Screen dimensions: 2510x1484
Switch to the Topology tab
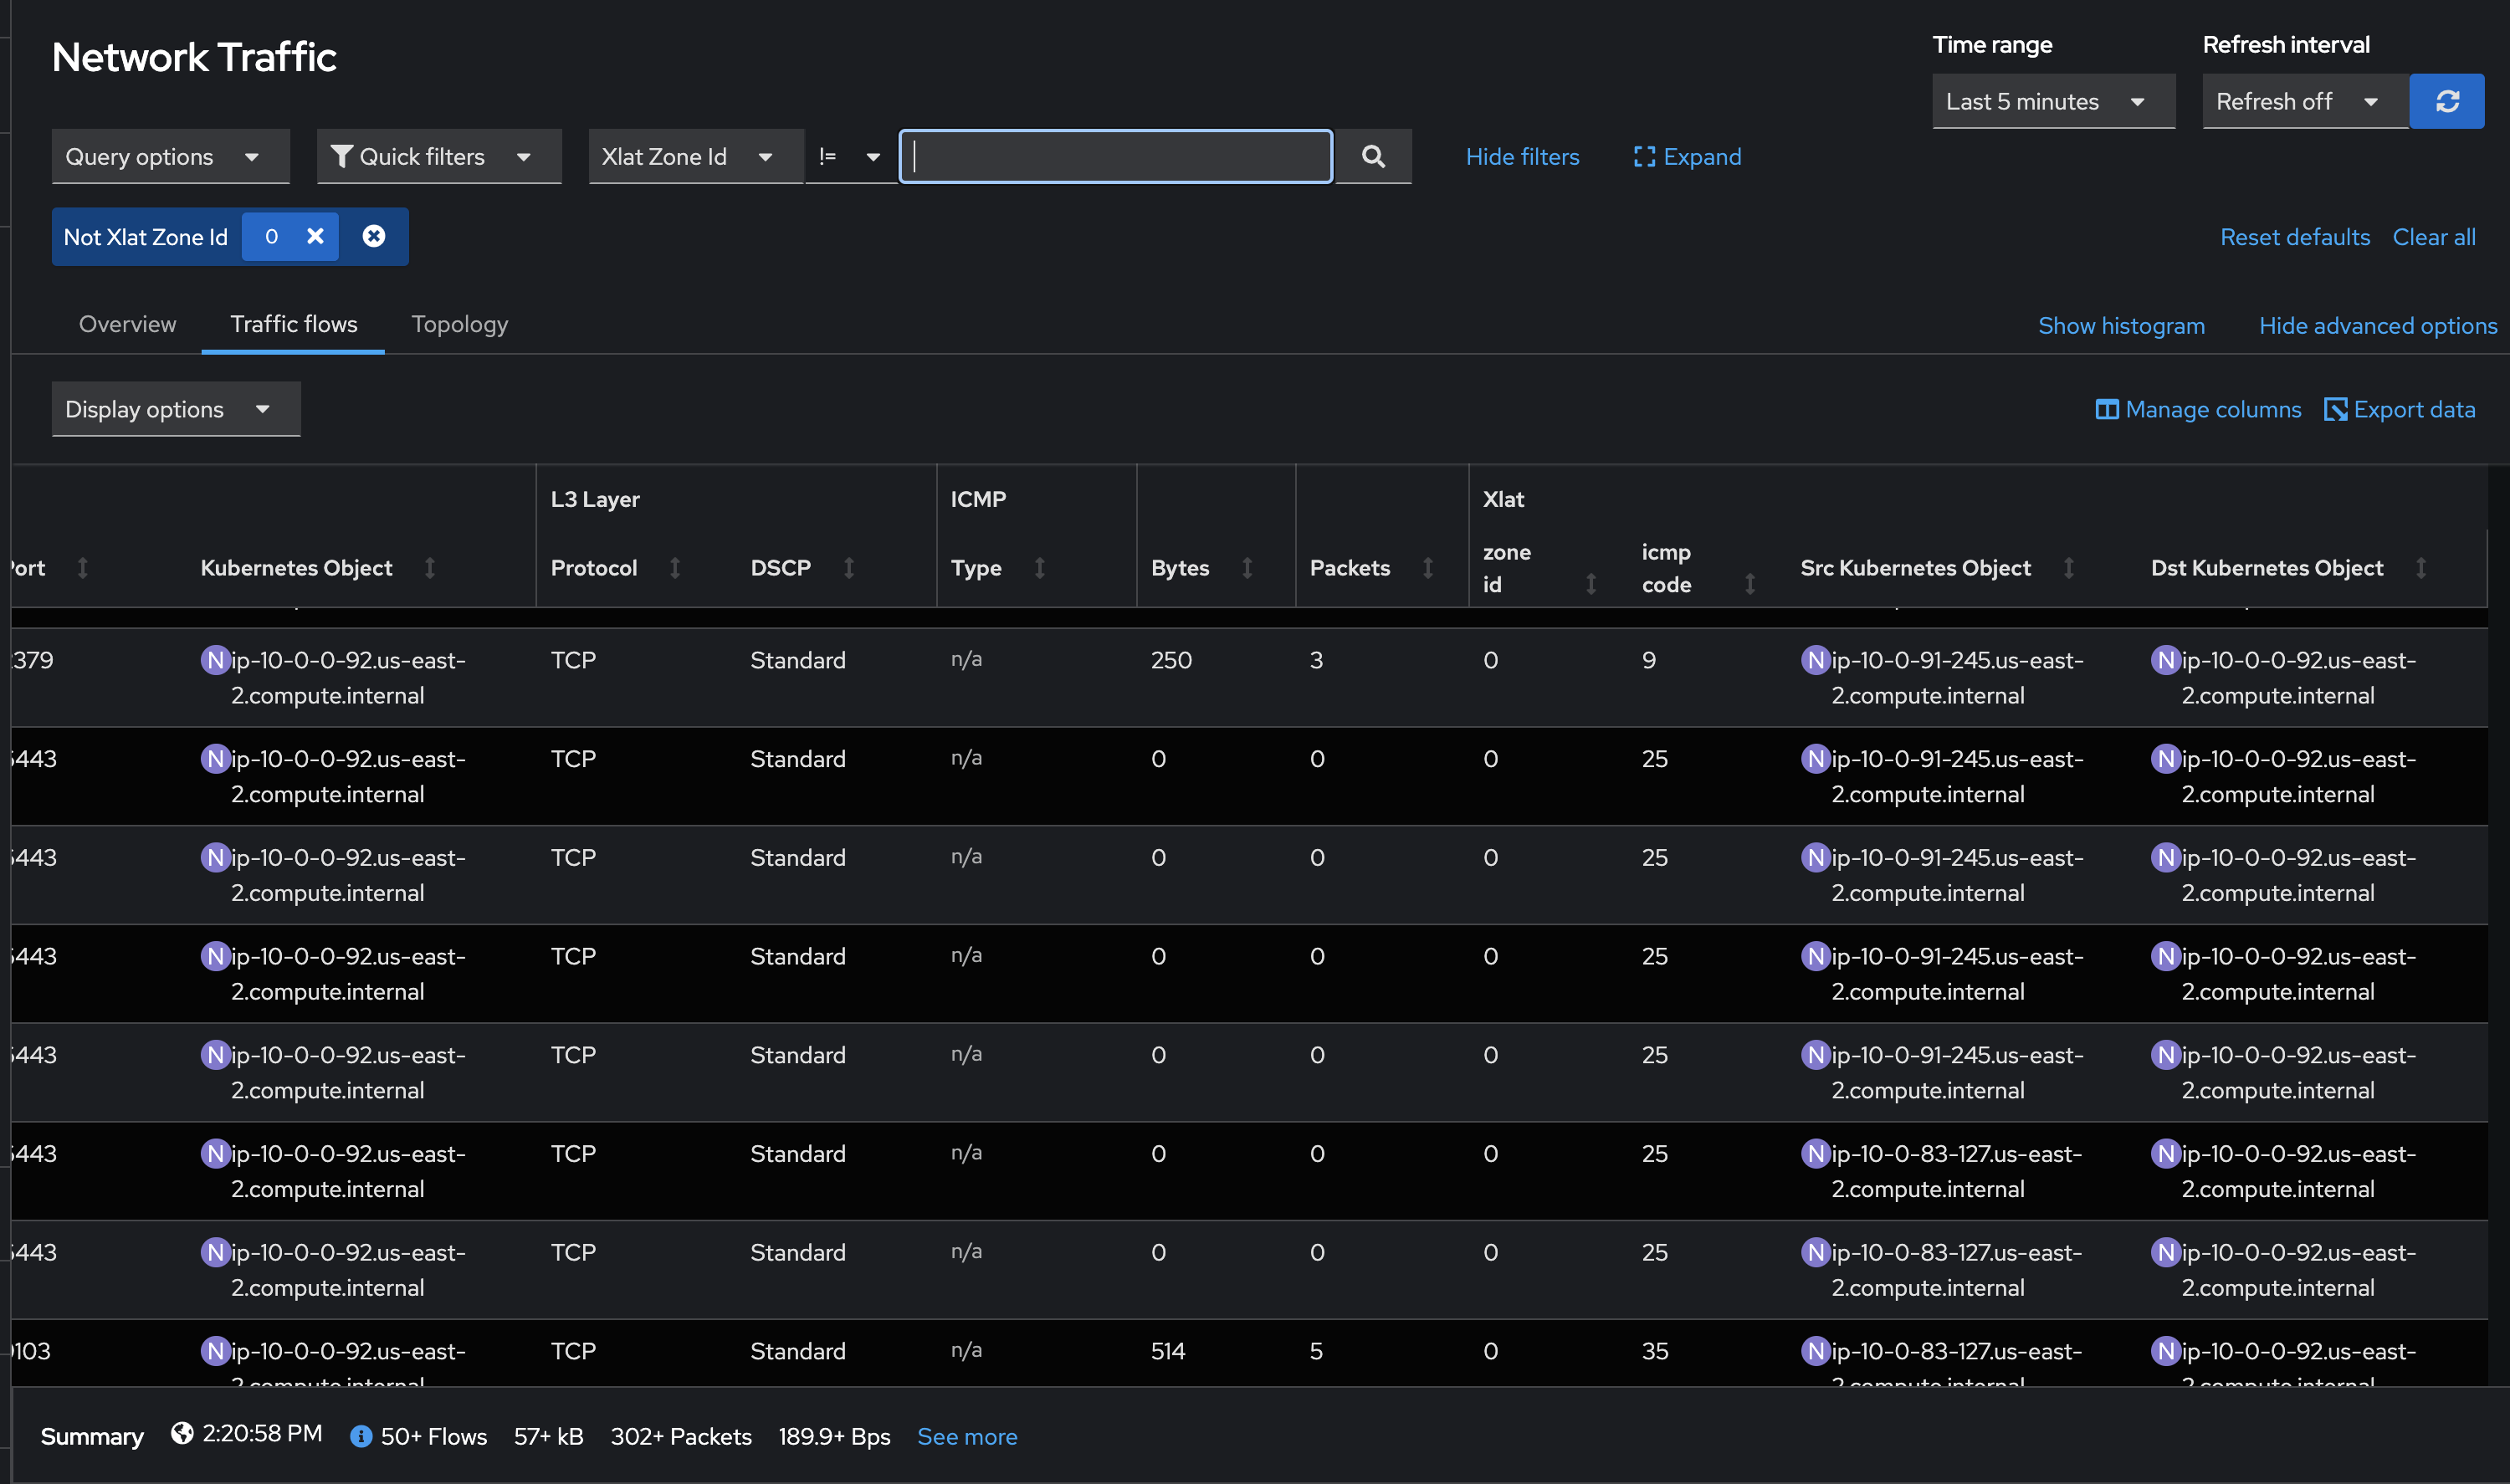460,324
